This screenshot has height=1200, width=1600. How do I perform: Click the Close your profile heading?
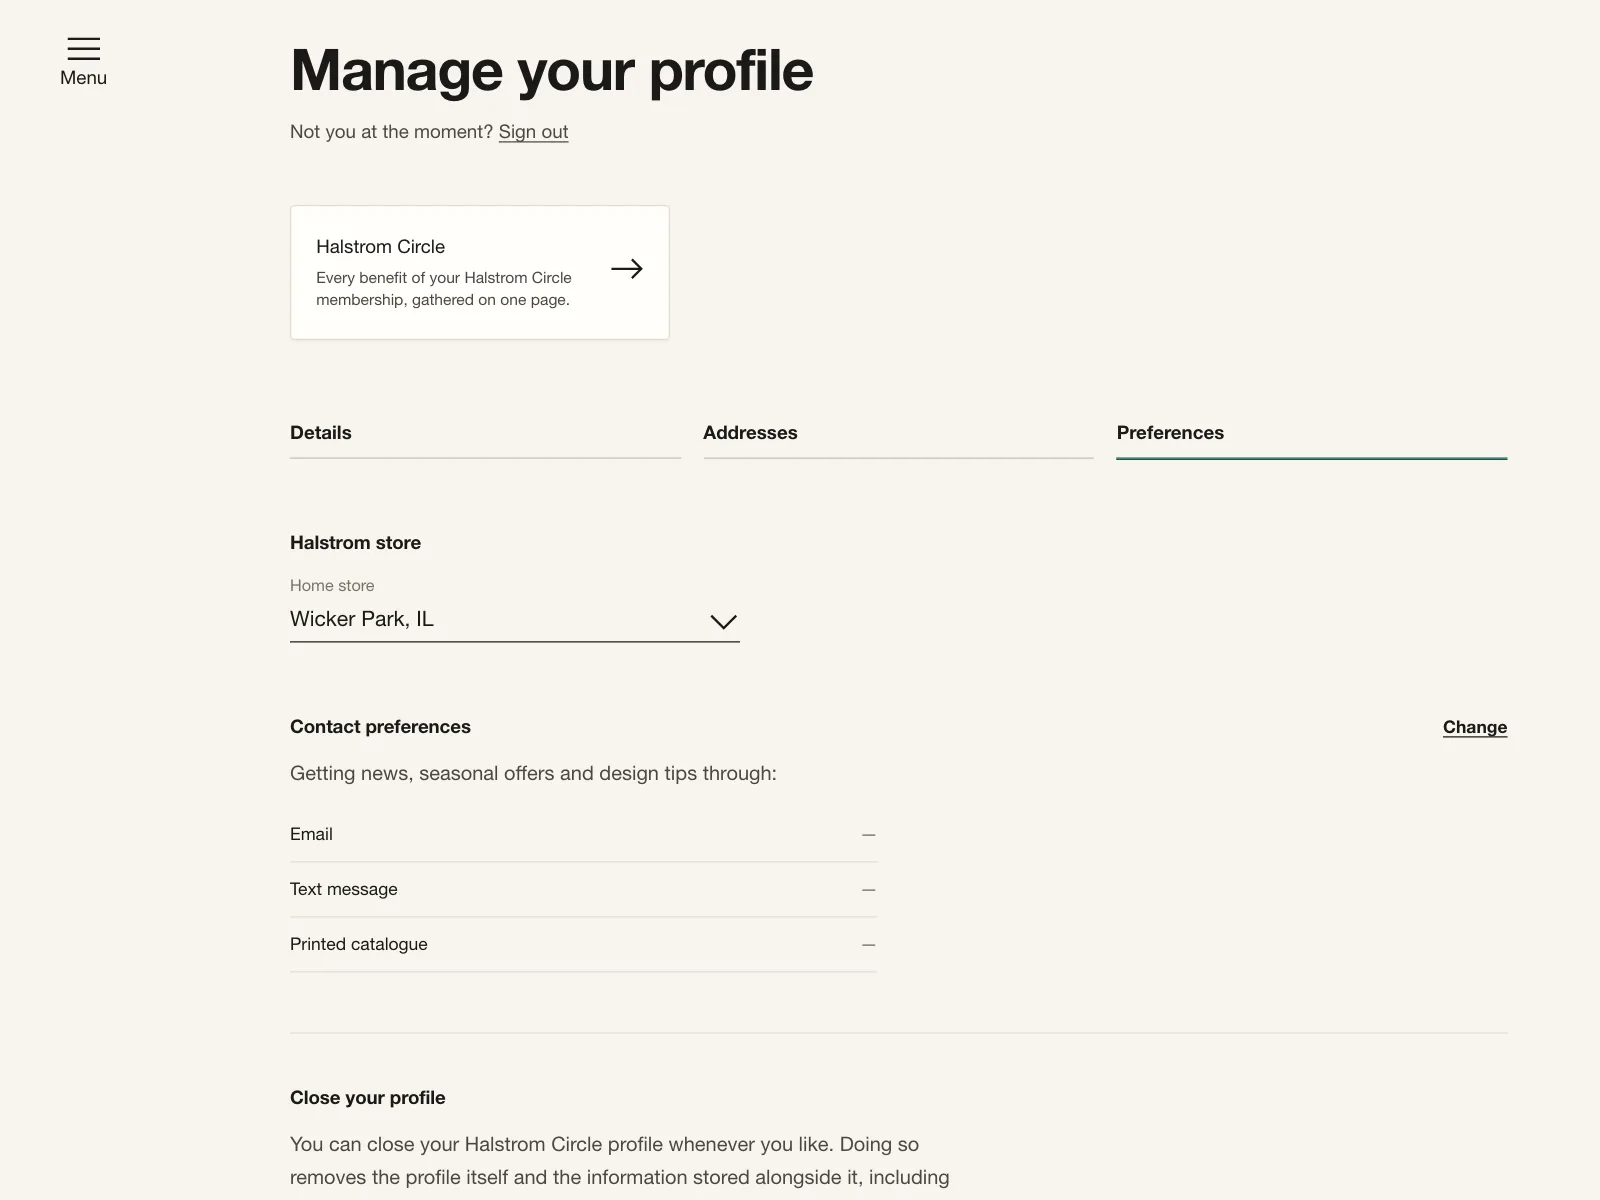point(367,1098)
